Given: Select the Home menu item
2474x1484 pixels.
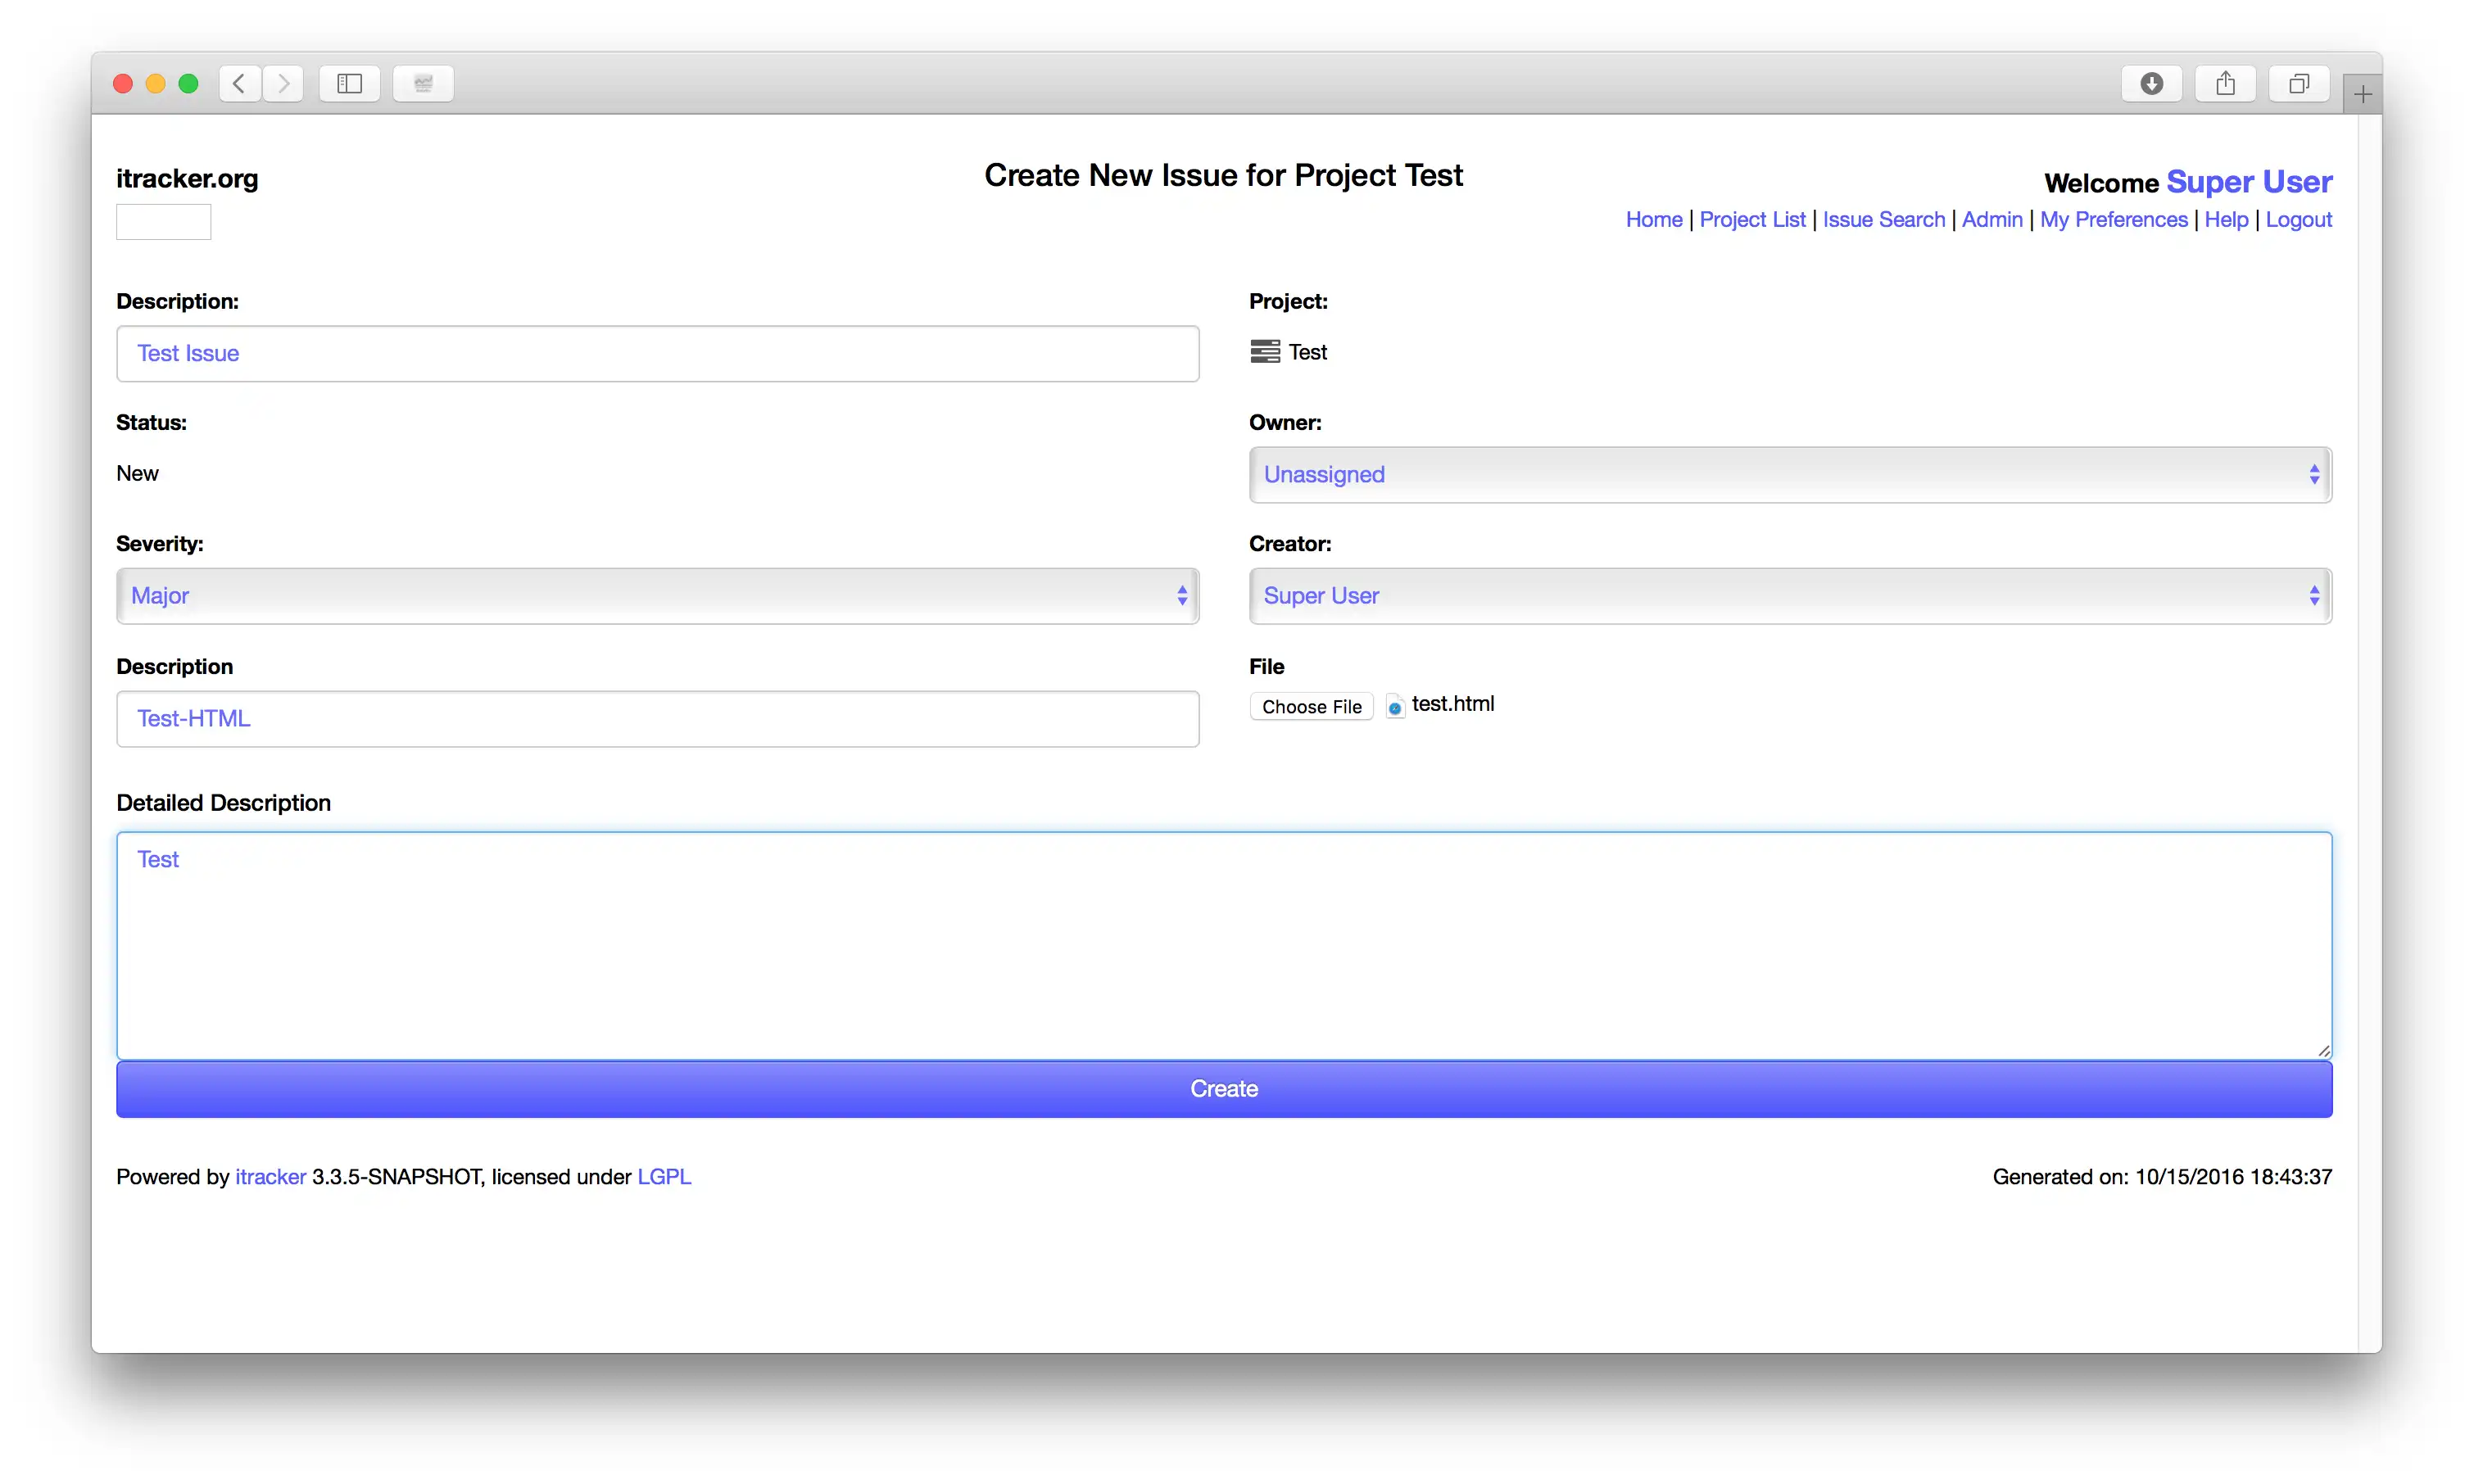Looking at the screenshot, I should [x=1654, y=217].
